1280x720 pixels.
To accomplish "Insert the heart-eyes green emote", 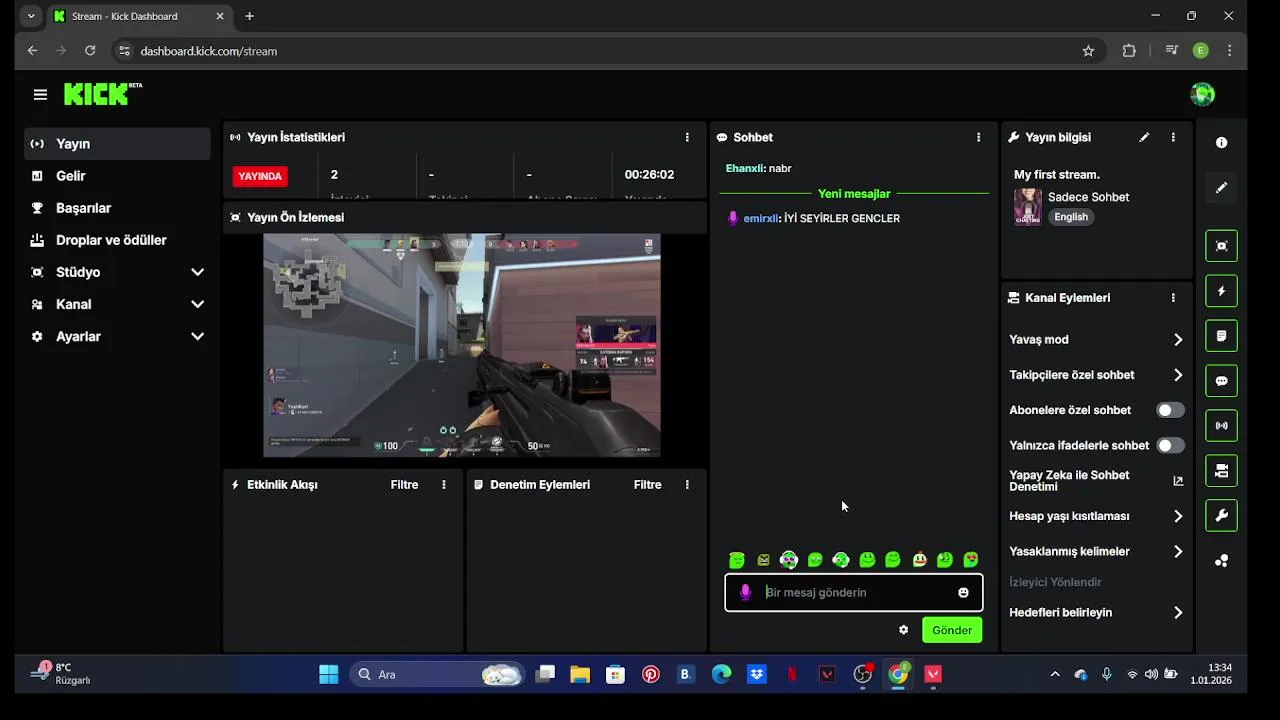I will (x=971, y=560).
